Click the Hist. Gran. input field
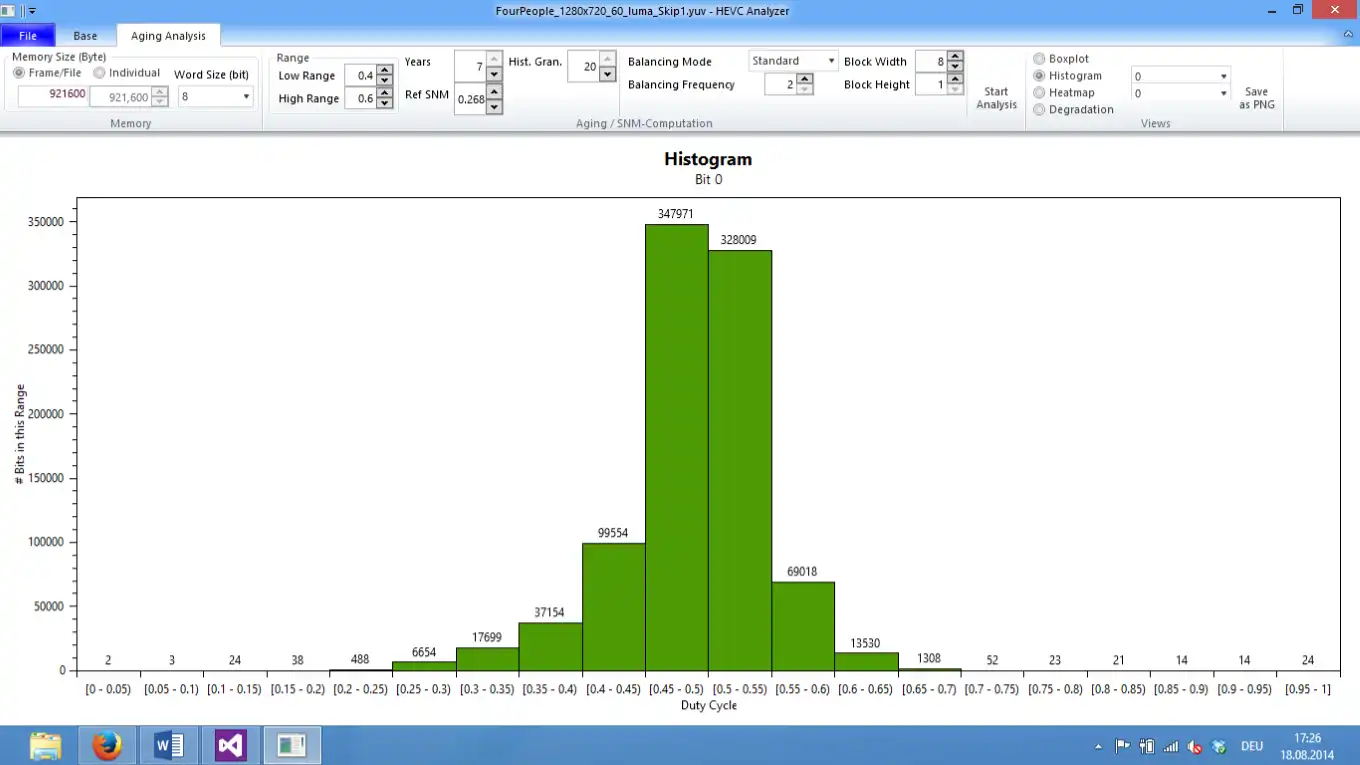Viewport: 1360px width, 765px height. (x=583, y=66)
